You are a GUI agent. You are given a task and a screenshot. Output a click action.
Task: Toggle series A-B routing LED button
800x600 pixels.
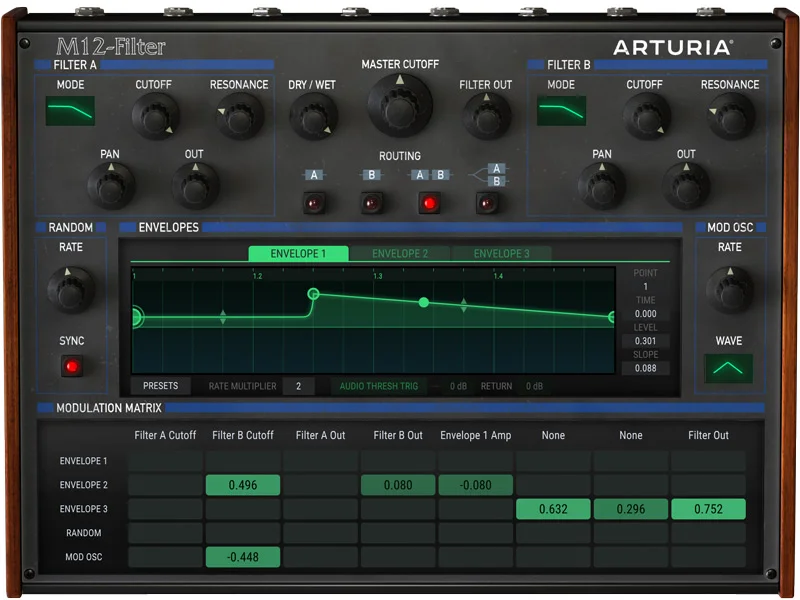pos(430,203)
